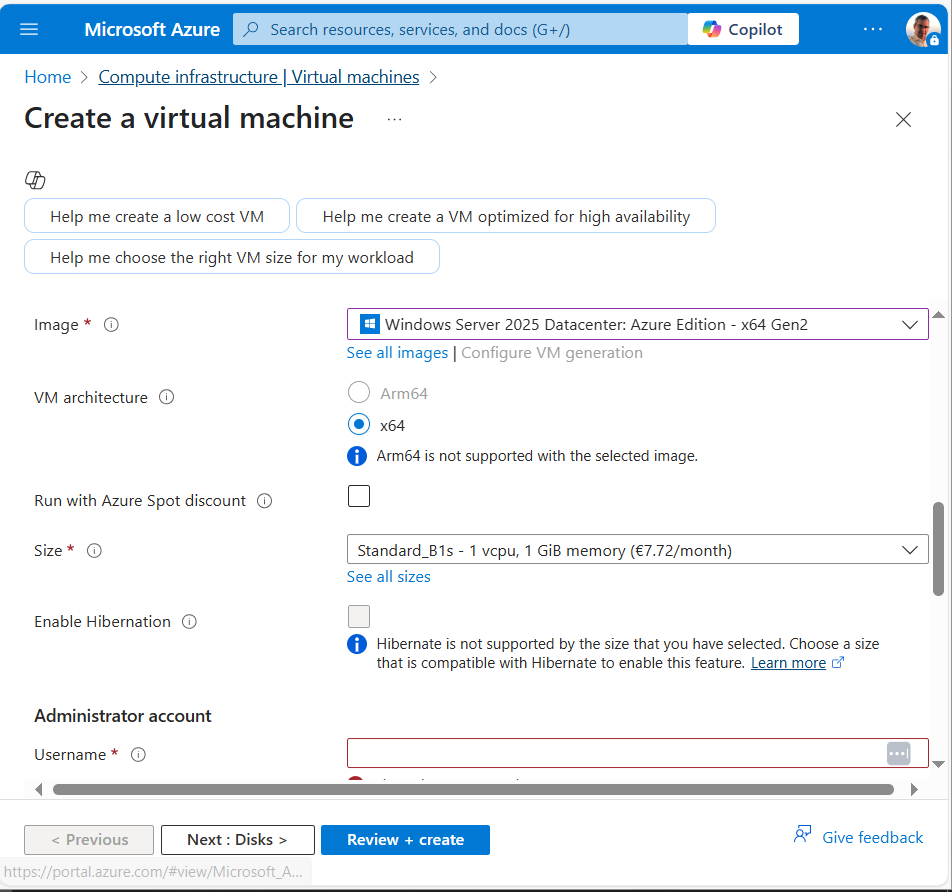Open the Image dropdown
The image size is (952, 892).
point(638,324)
